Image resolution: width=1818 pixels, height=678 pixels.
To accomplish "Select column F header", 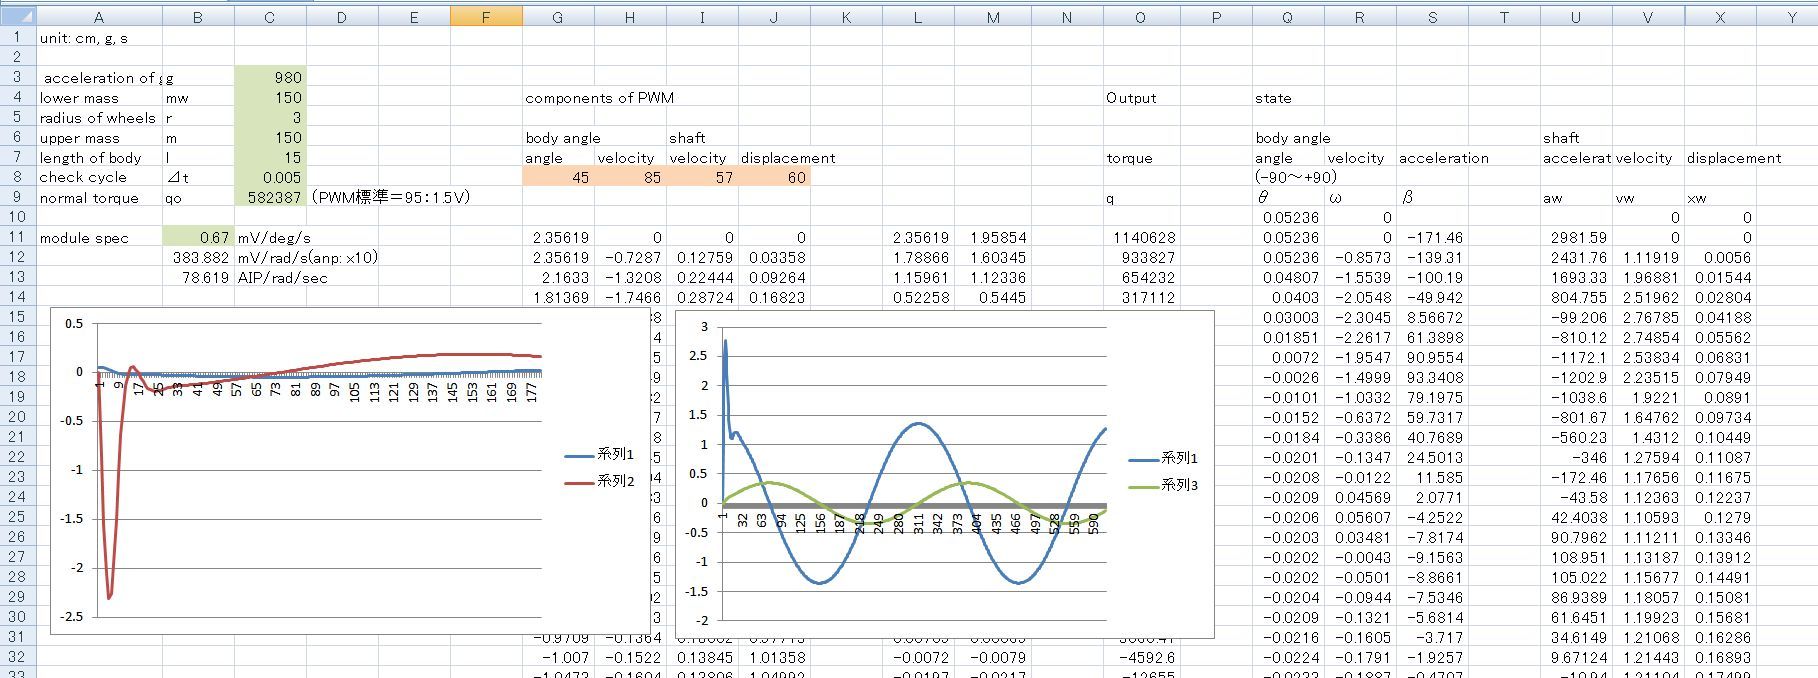I will click(486, 17).
